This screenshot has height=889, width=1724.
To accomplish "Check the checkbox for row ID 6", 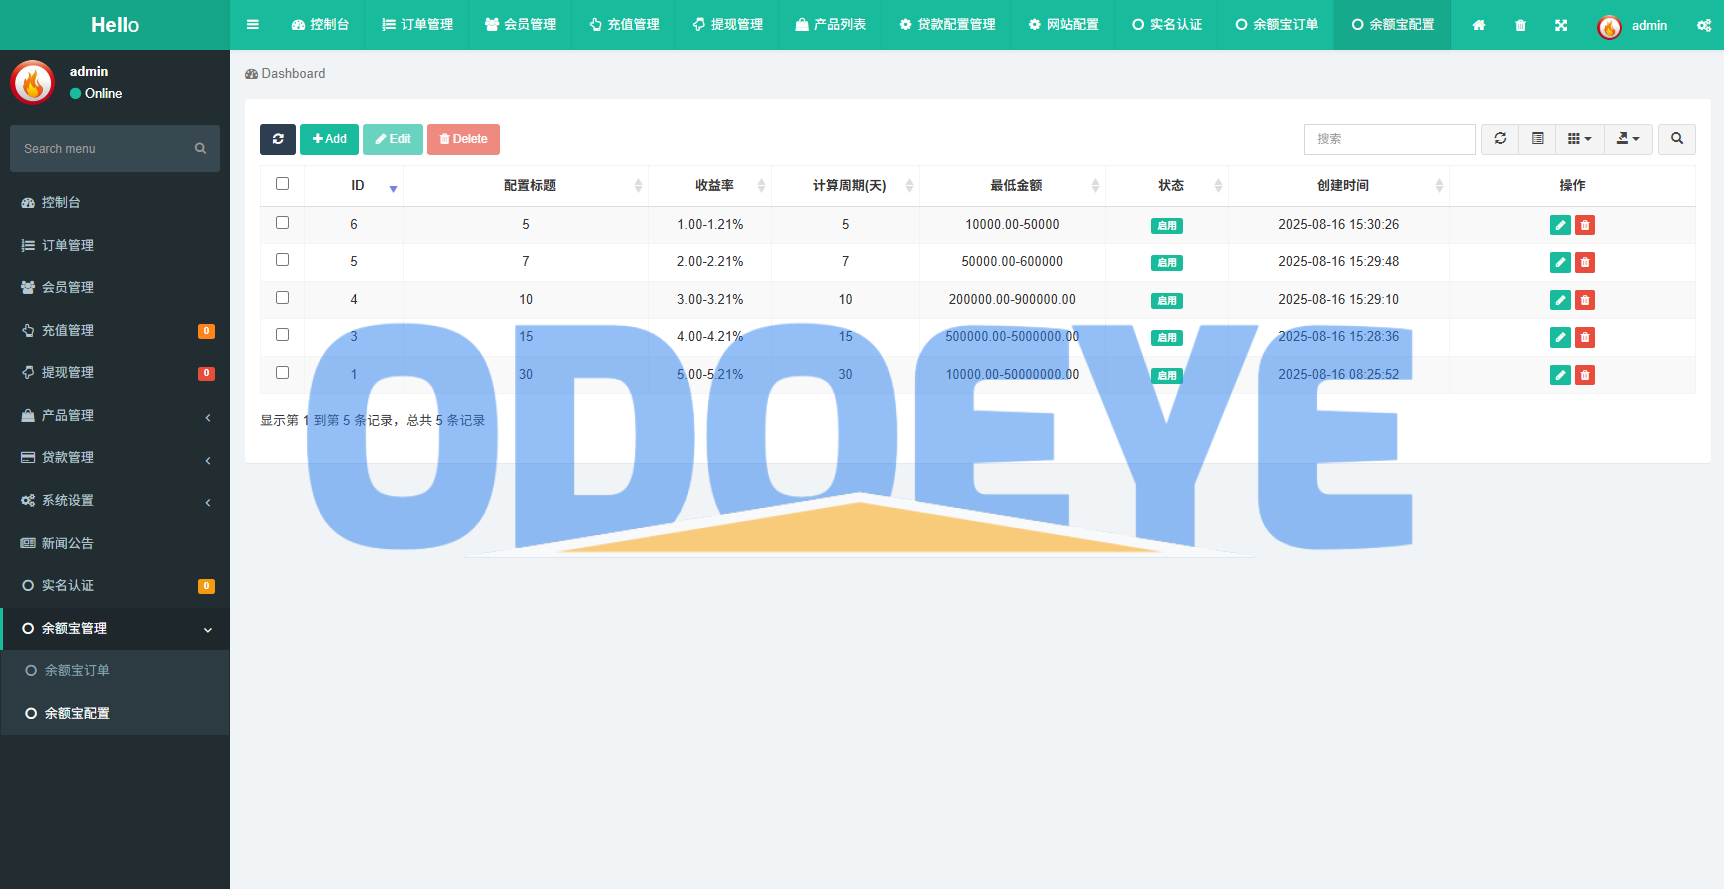I will (282, 223).
